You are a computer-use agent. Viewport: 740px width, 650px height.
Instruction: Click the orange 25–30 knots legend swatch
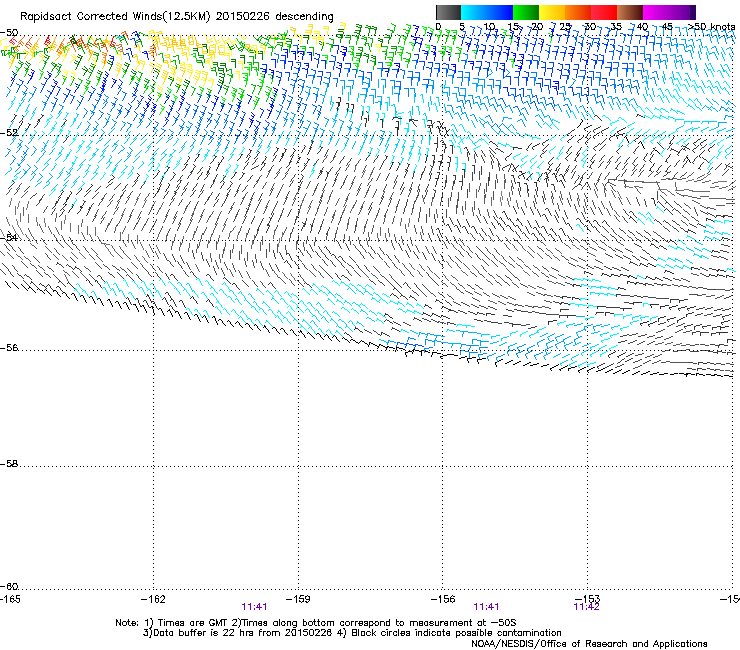coord(578,12)
